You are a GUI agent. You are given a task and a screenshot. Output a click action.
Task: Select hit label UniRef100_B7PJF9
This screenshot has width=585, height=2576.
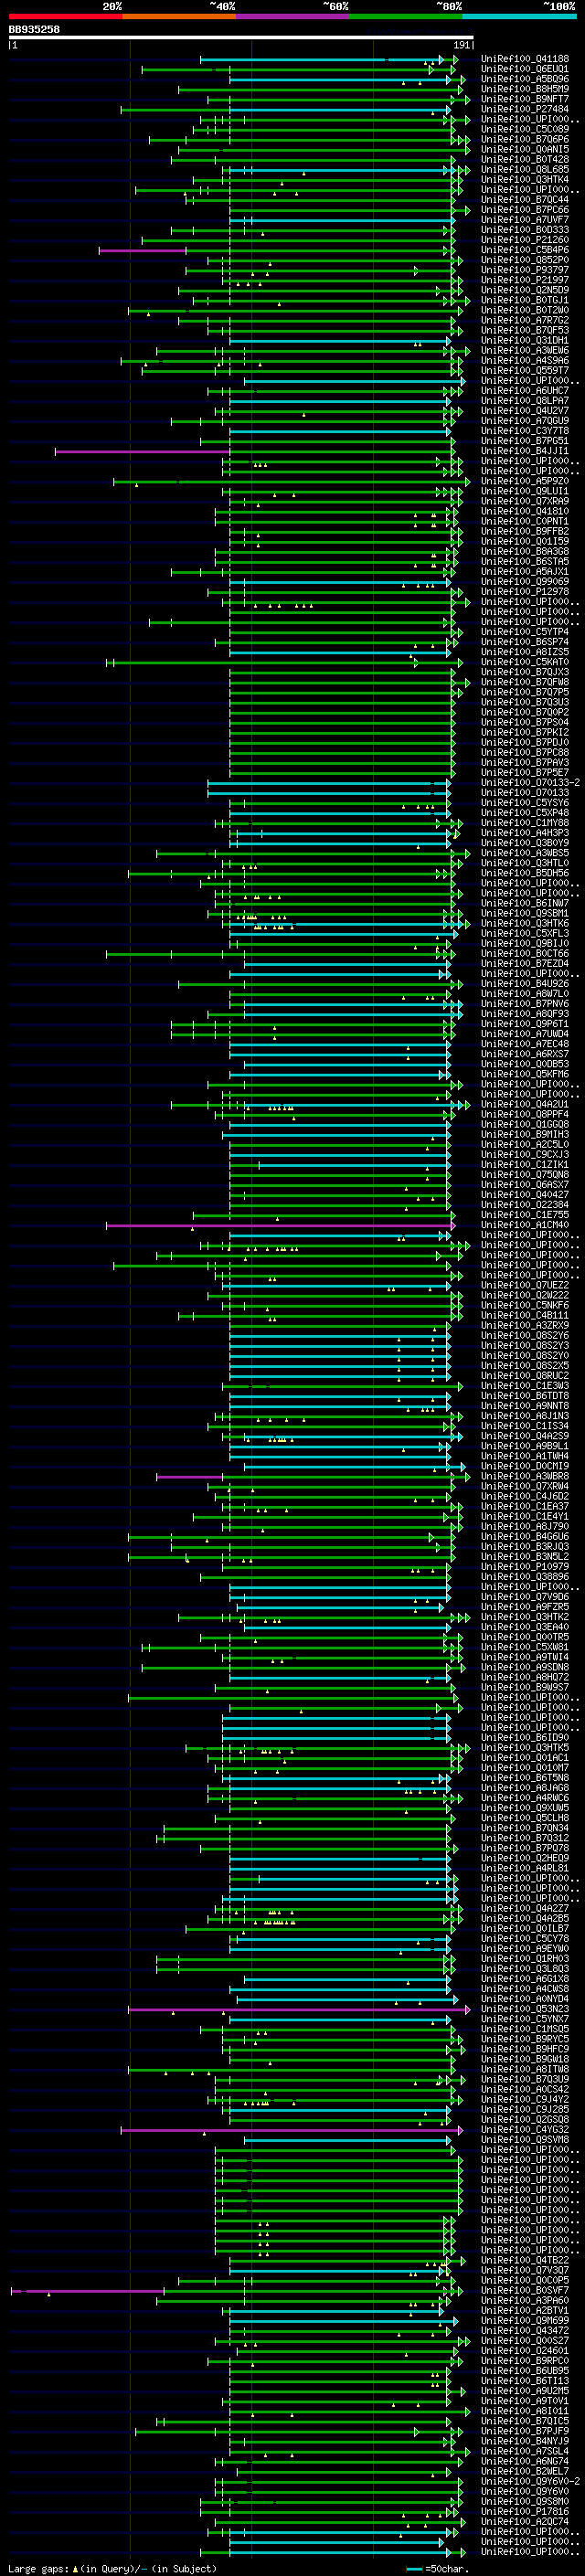coord(525,2431)
